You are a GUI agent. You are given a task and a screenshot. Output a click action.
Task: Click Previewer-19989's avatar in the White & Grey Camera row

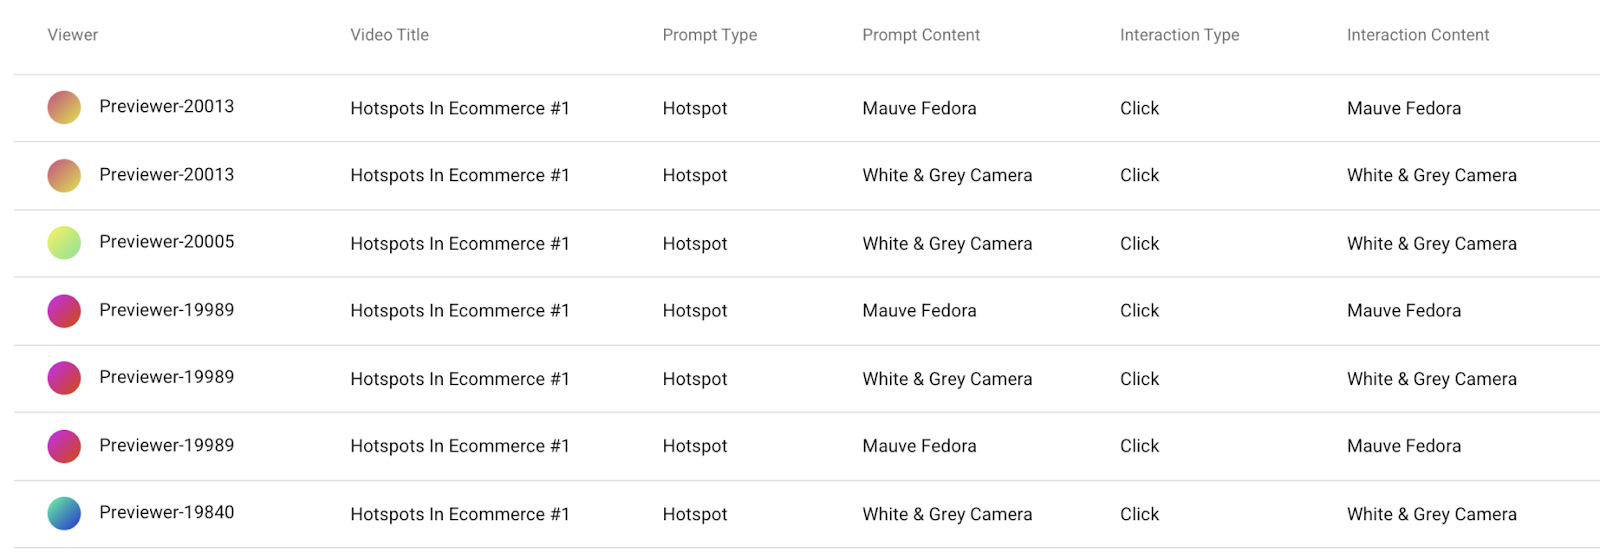coord(64,378)
